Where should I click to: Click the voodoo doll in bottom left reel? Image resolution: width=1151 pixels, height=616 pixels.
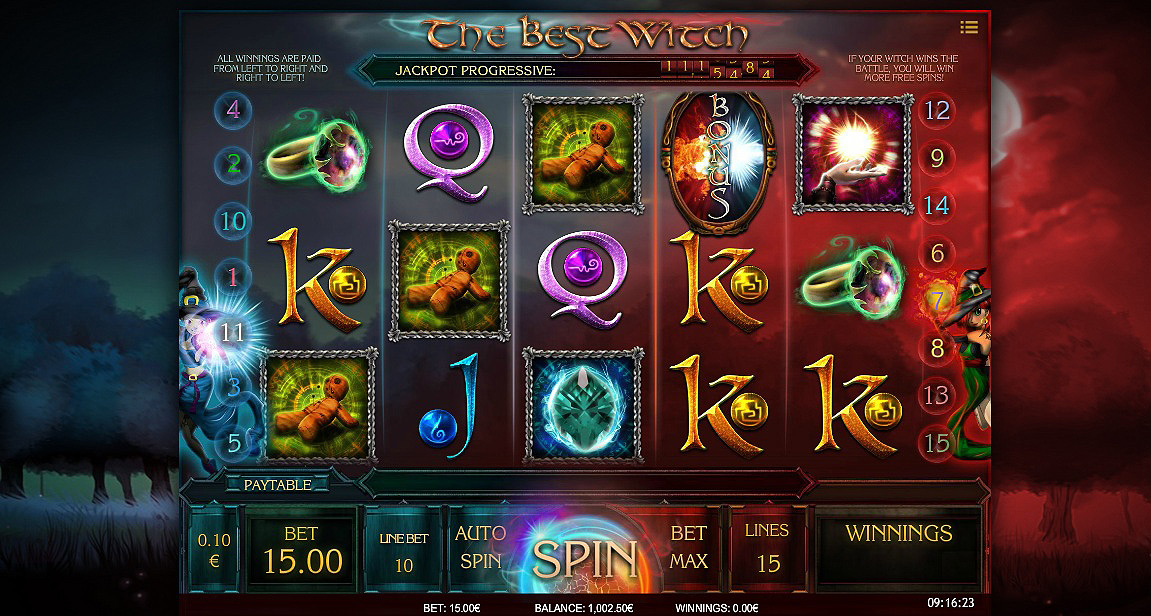[x=317, y=406]
